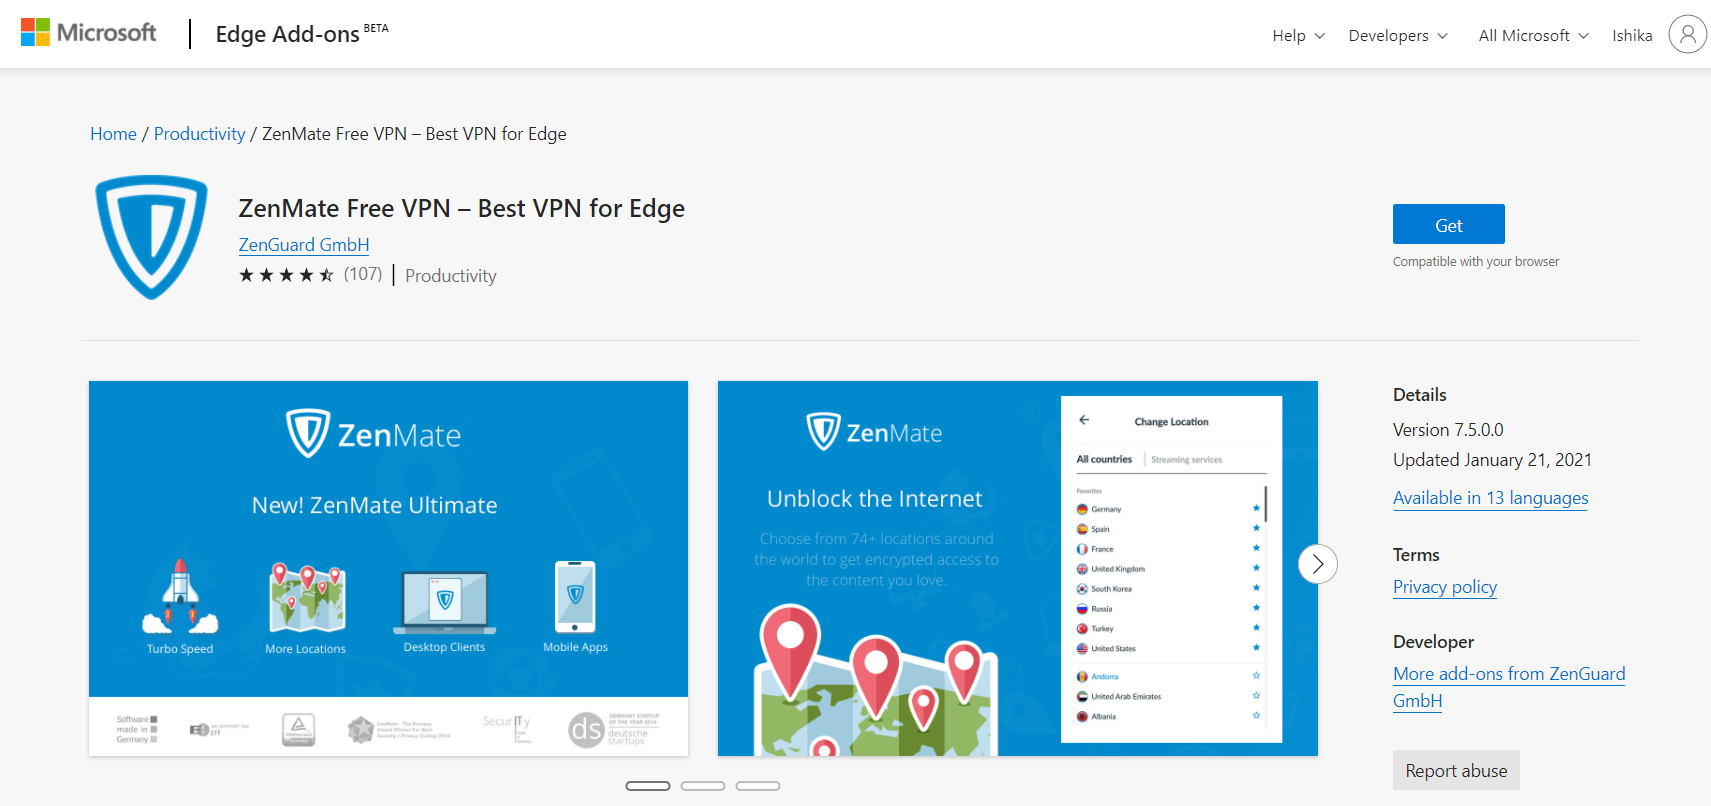Screen dimensions: 1711x806
Task: Toggle favorite star next to Albania
Action: [x=1257, y=715]
